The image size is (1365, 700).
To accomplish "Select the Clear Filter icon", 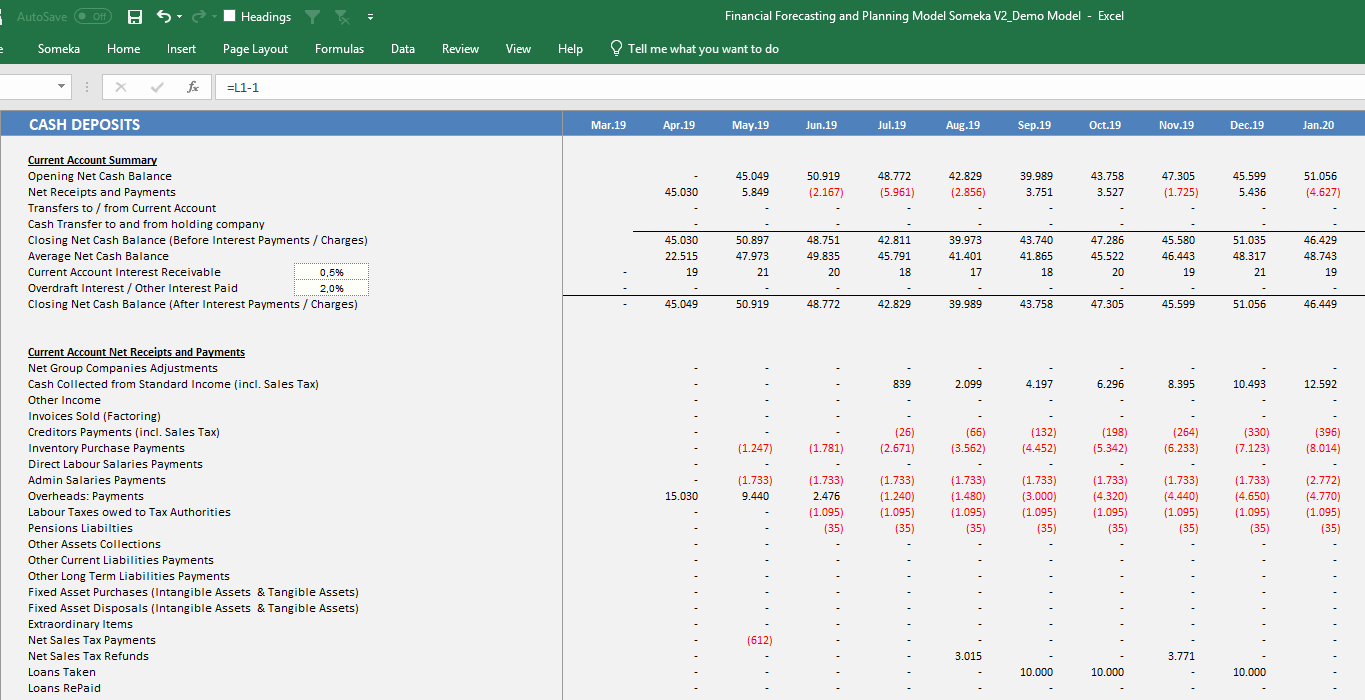I will [342, 16].
